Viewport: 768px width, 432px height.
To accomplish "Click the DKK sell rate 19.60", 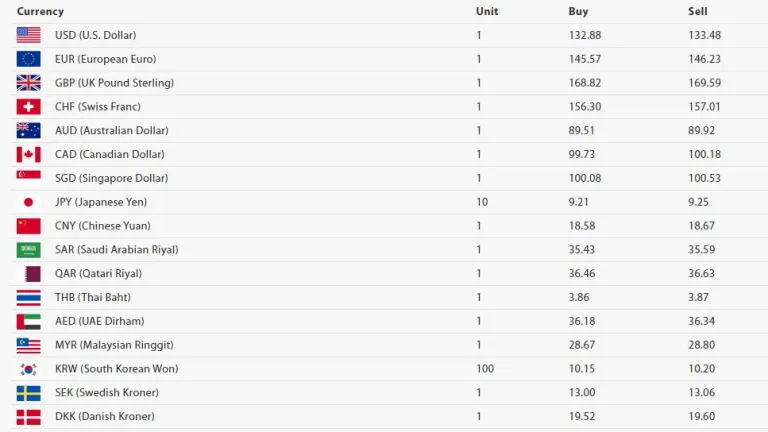I will (x=702, y=416).
